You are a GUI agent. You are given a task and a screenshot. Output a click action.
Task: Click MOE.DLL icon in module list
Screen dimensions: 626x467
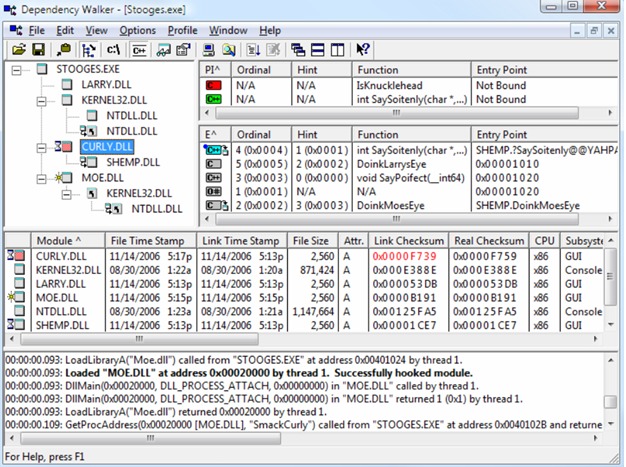[x=16, y=297]
